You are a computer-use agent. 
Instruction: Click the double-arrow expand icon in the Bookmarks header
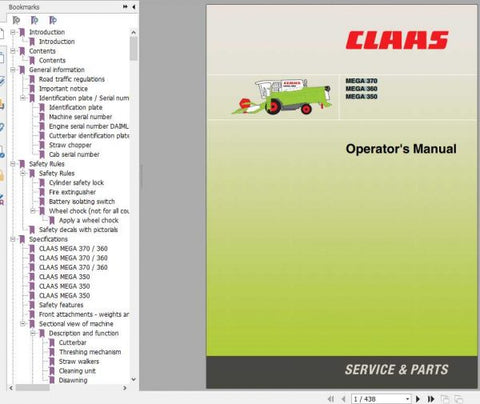coord(125,7)
